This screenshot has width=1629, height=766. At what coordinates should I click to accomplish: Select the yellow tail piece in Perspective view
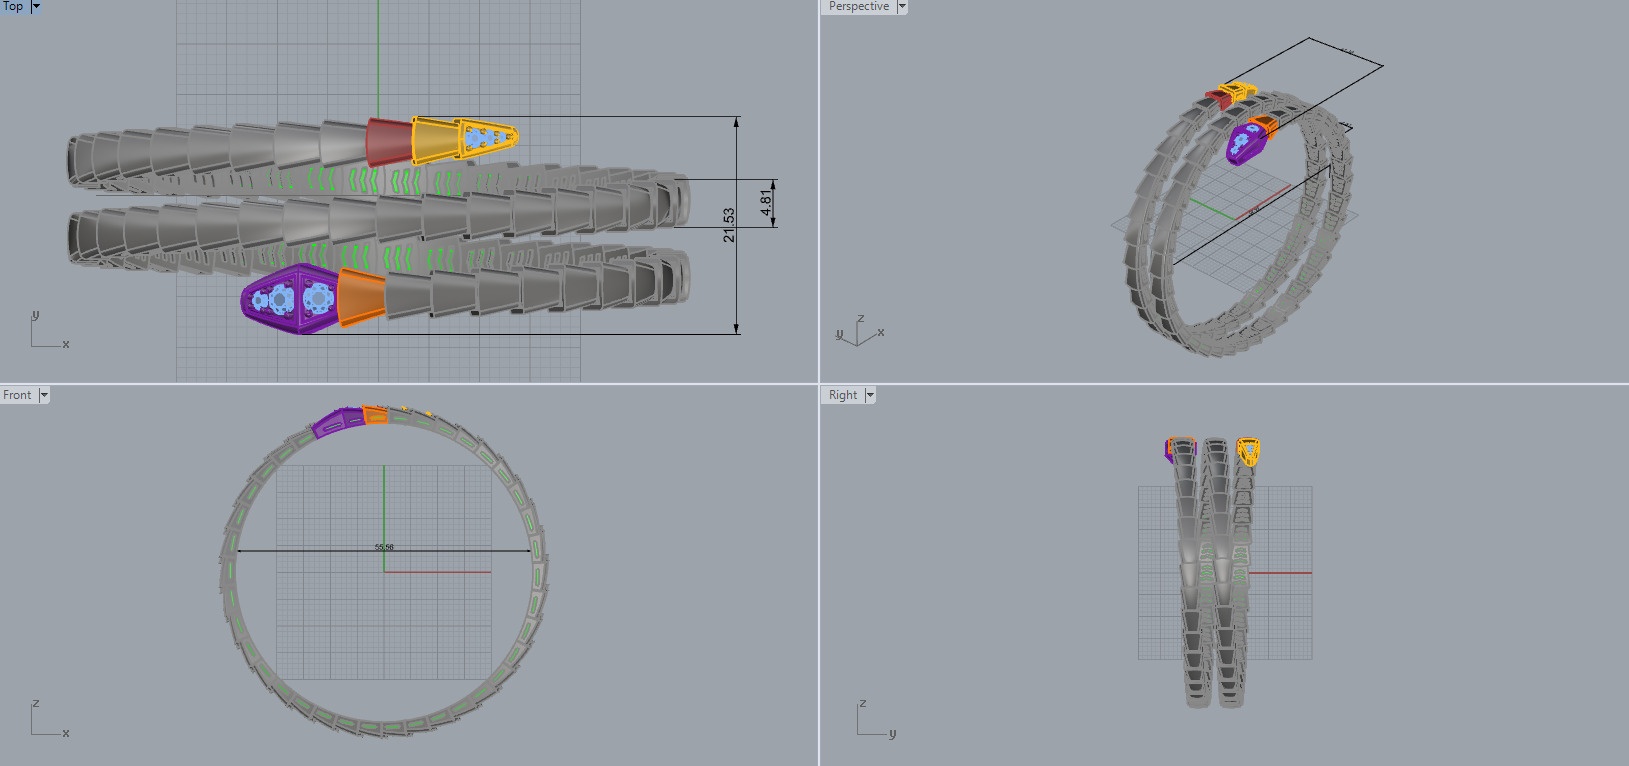pyautogui.click(x=1238, y=91)
